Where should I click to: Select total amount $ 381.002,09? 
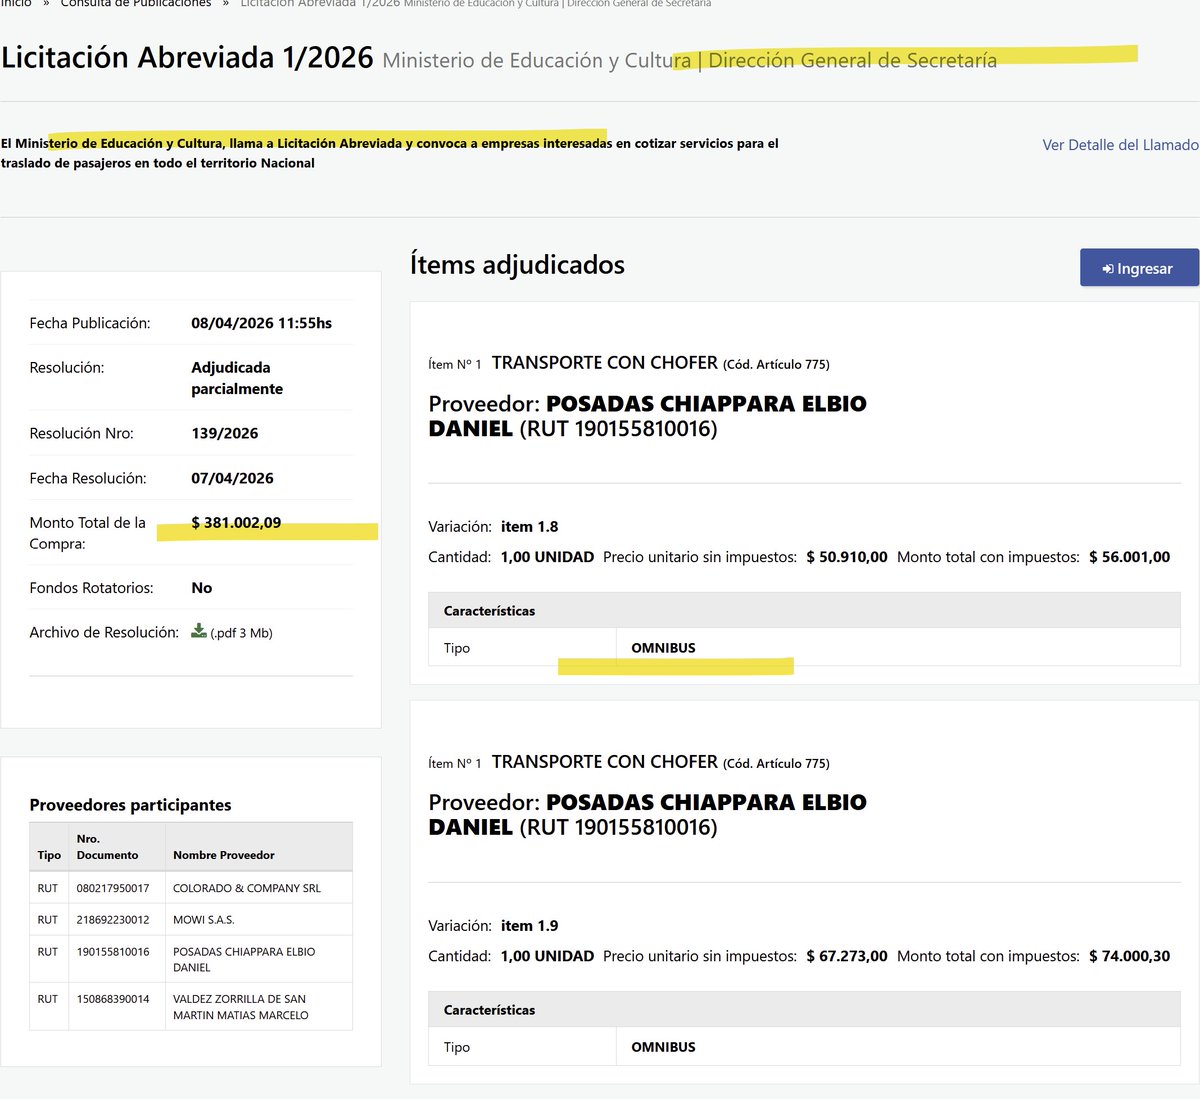click(x=236, y=522)
